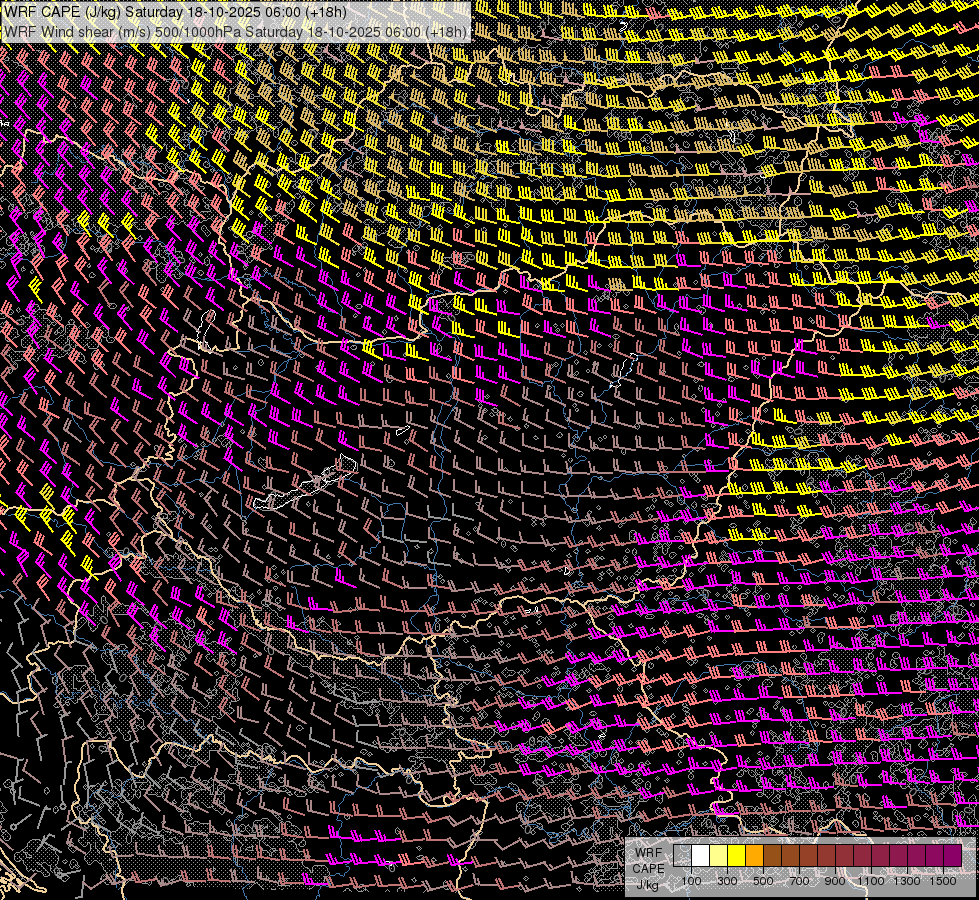Viewport: 979px width, 900px height.
Task: Select the rightmost purple CAPE legend swatch
Action: click(x=952, y=856)
